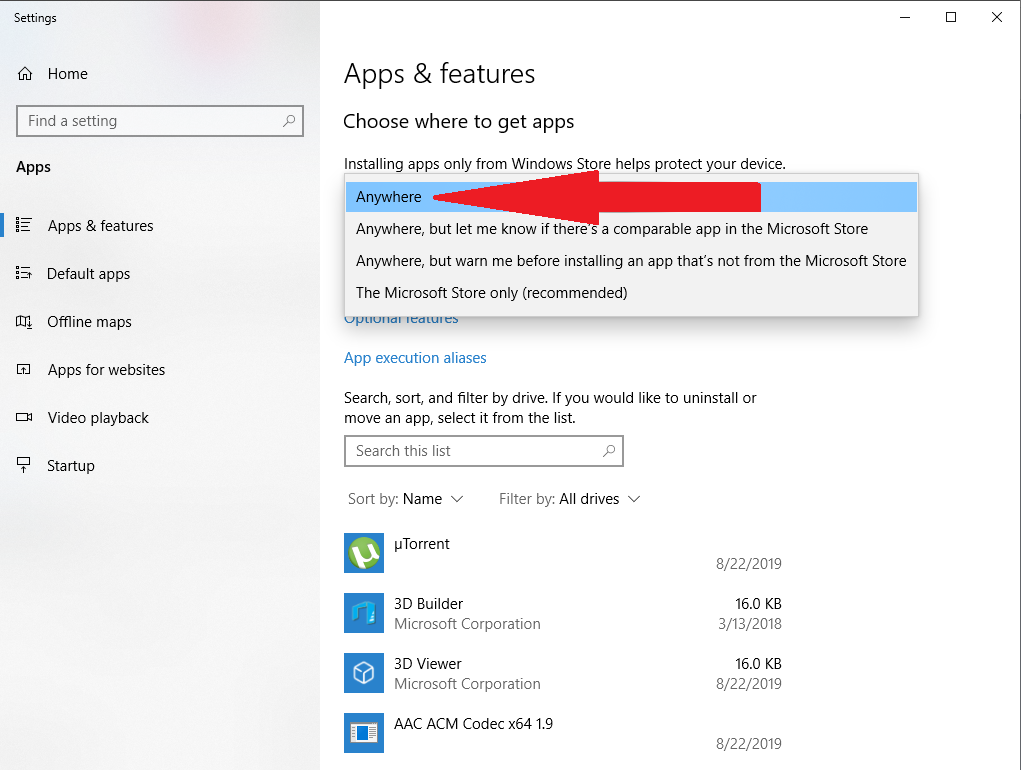This screenshot has width=1021, height=770.
Task: Click the magnifier icon in Search this list
Action: coord(609,450)
